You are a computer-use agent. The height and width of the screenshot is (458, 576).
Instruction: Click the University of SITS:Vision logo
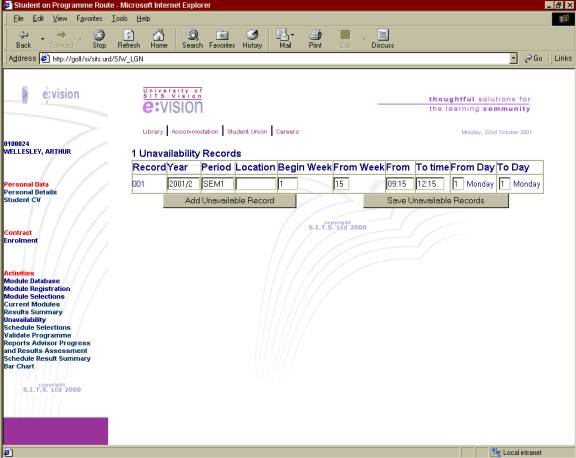[173, 101]
